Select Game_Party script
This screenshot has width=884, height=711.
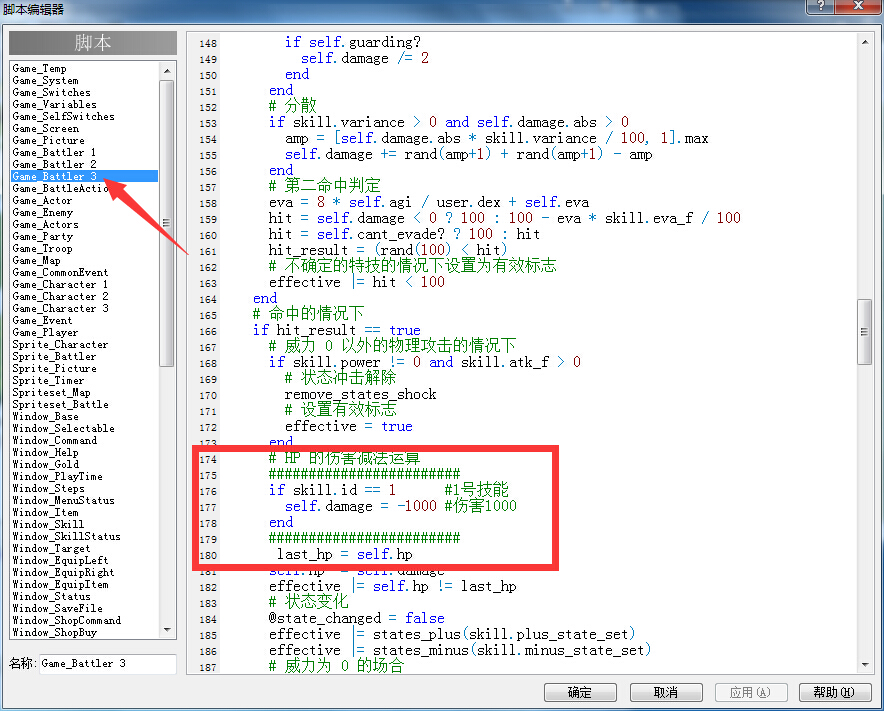pyautogui.click(x=42, y=236)
